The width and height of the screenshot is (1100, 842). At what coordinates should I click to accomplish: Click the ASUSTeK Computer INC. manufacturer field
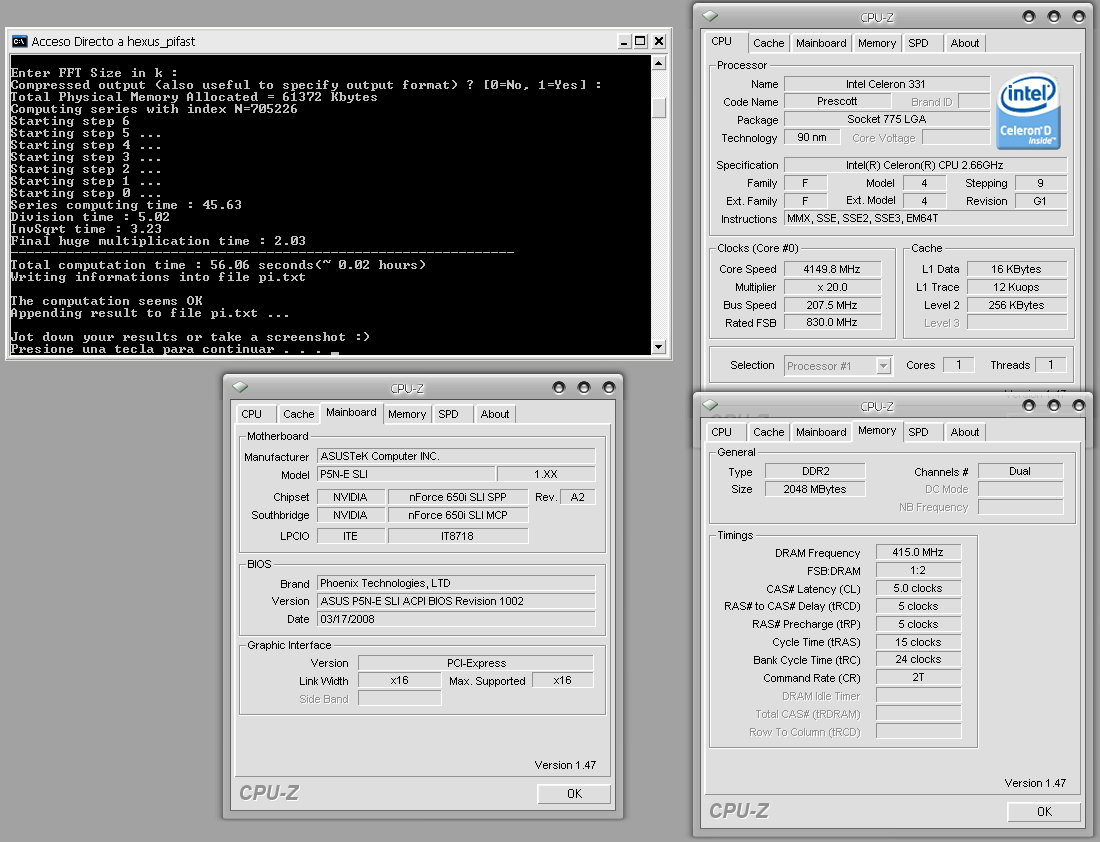(x=456, y=456)
